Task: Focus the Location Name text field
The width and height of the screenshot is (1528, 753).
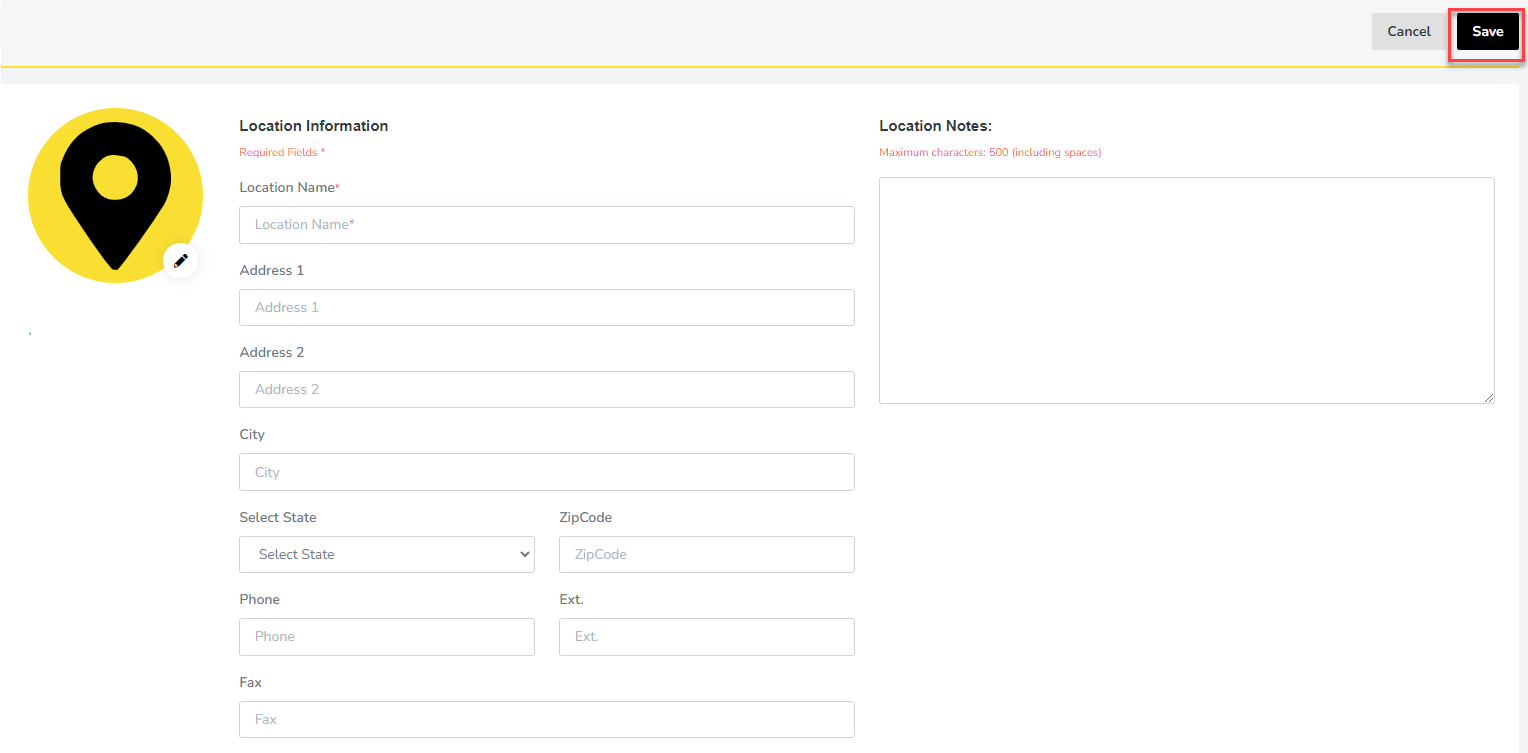Action: pos(546,225)
